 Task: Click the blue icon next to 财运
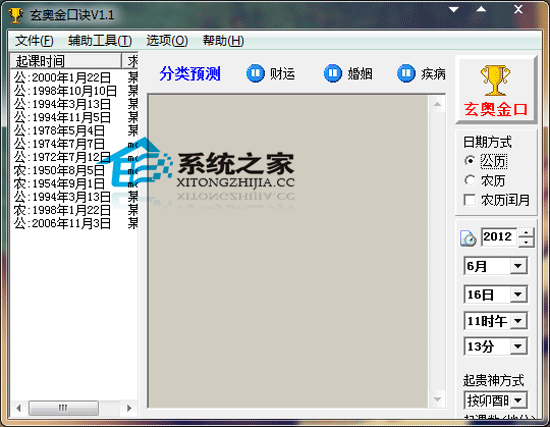[x=255, y=73]
